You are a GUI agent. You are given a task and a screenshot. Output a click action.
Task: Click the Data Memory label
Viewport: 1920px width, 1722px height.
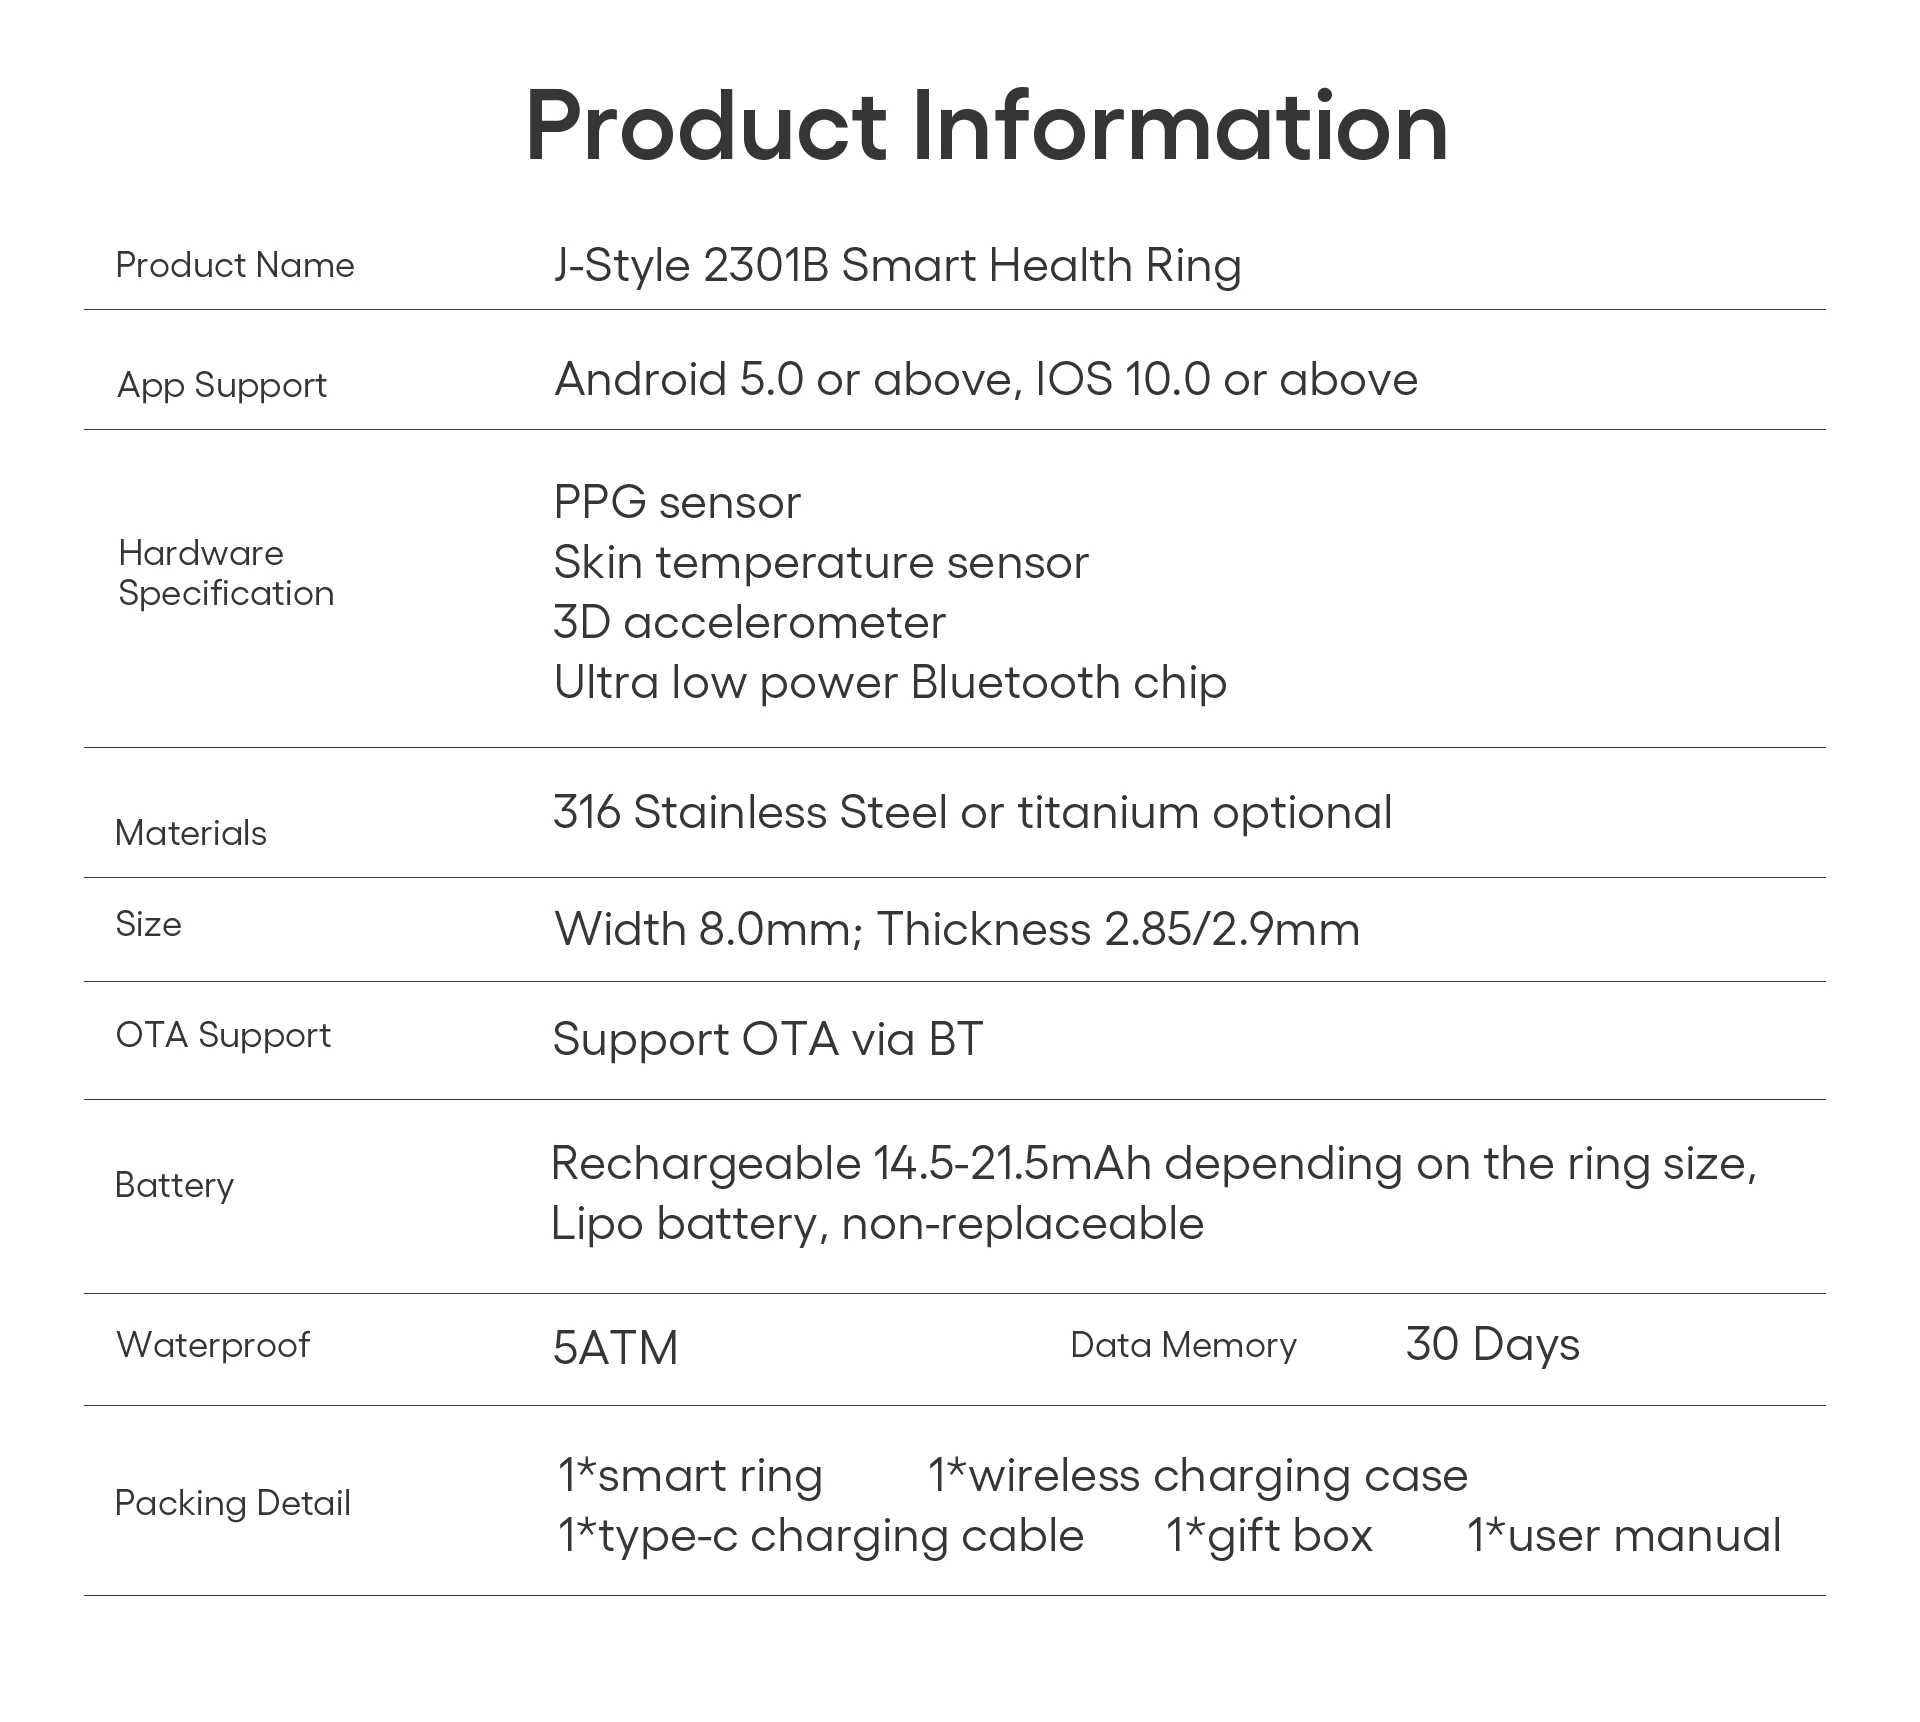[1183, 1345]
